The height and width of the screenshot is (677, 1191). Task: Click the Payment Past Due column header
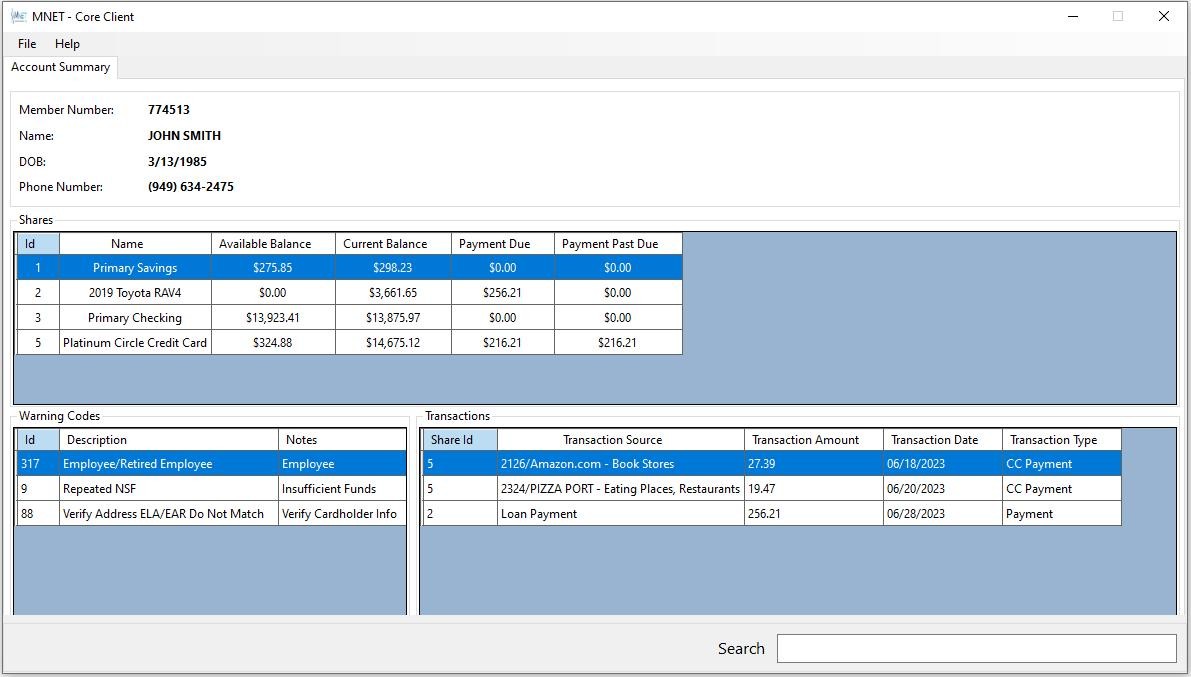[x=618, y=243]
